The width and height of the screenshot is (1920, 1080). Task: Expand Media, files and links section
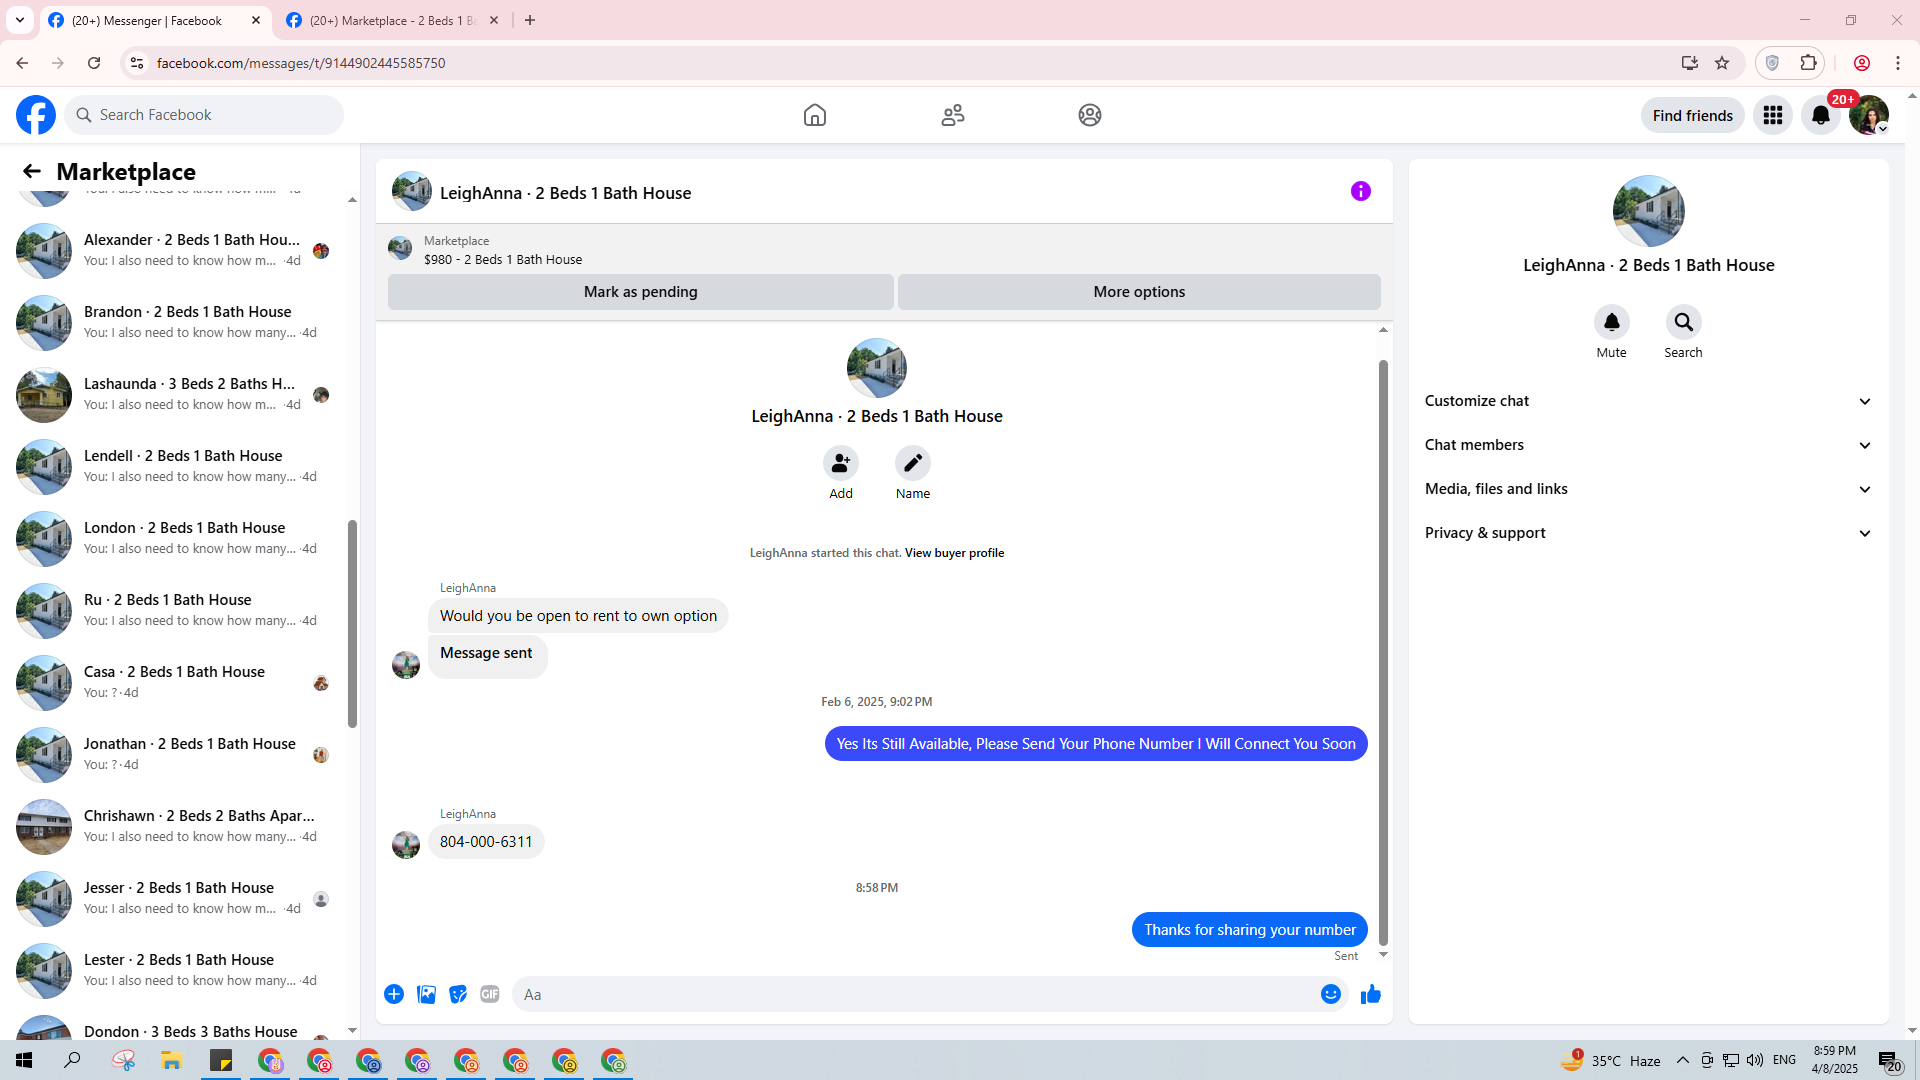pyautogui.click(x=1647, y=489)
